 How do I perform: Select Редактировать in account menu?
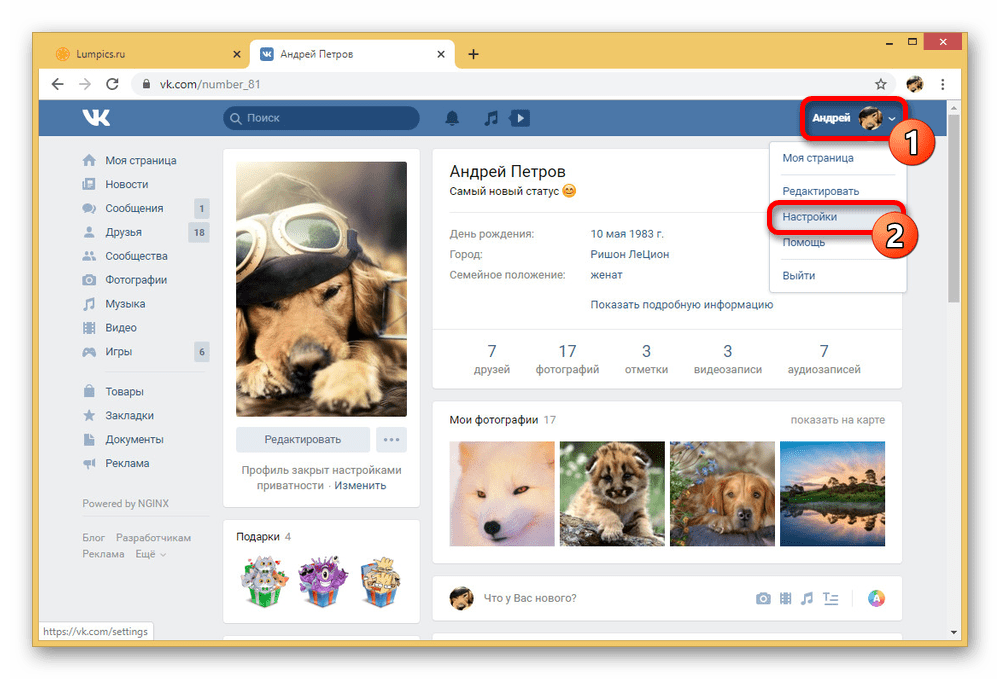(x=820, y=191)
